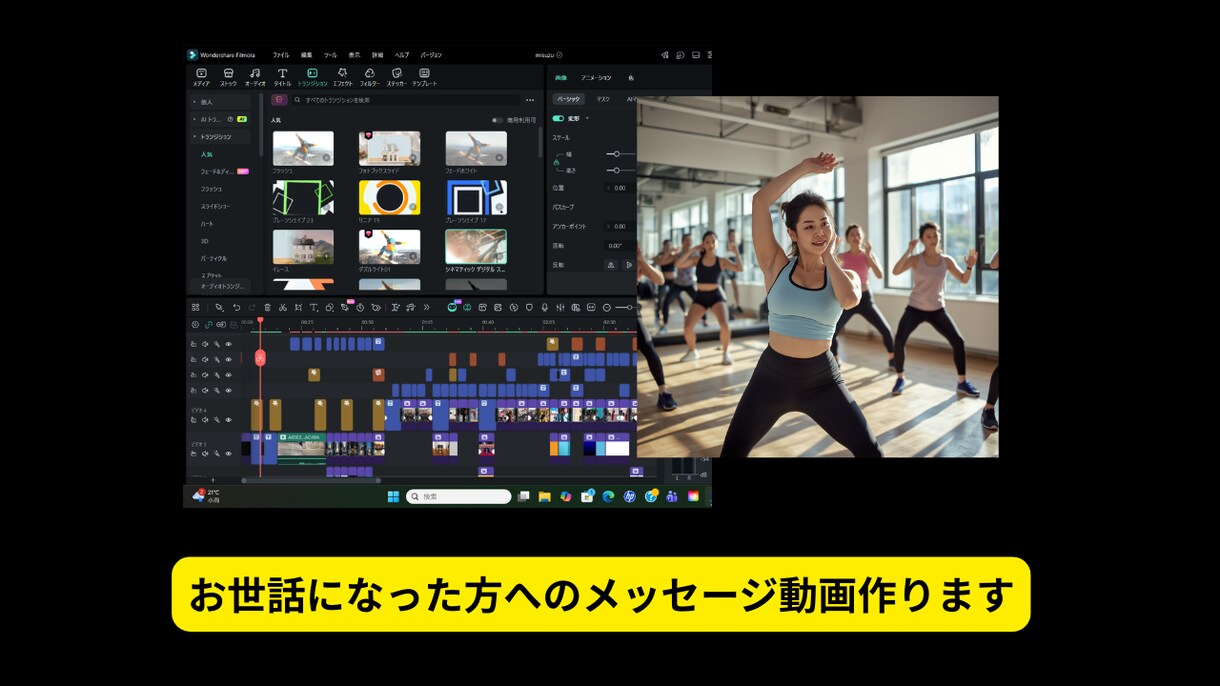
Task: Select ハート category in sidebar
Action: 207,223
